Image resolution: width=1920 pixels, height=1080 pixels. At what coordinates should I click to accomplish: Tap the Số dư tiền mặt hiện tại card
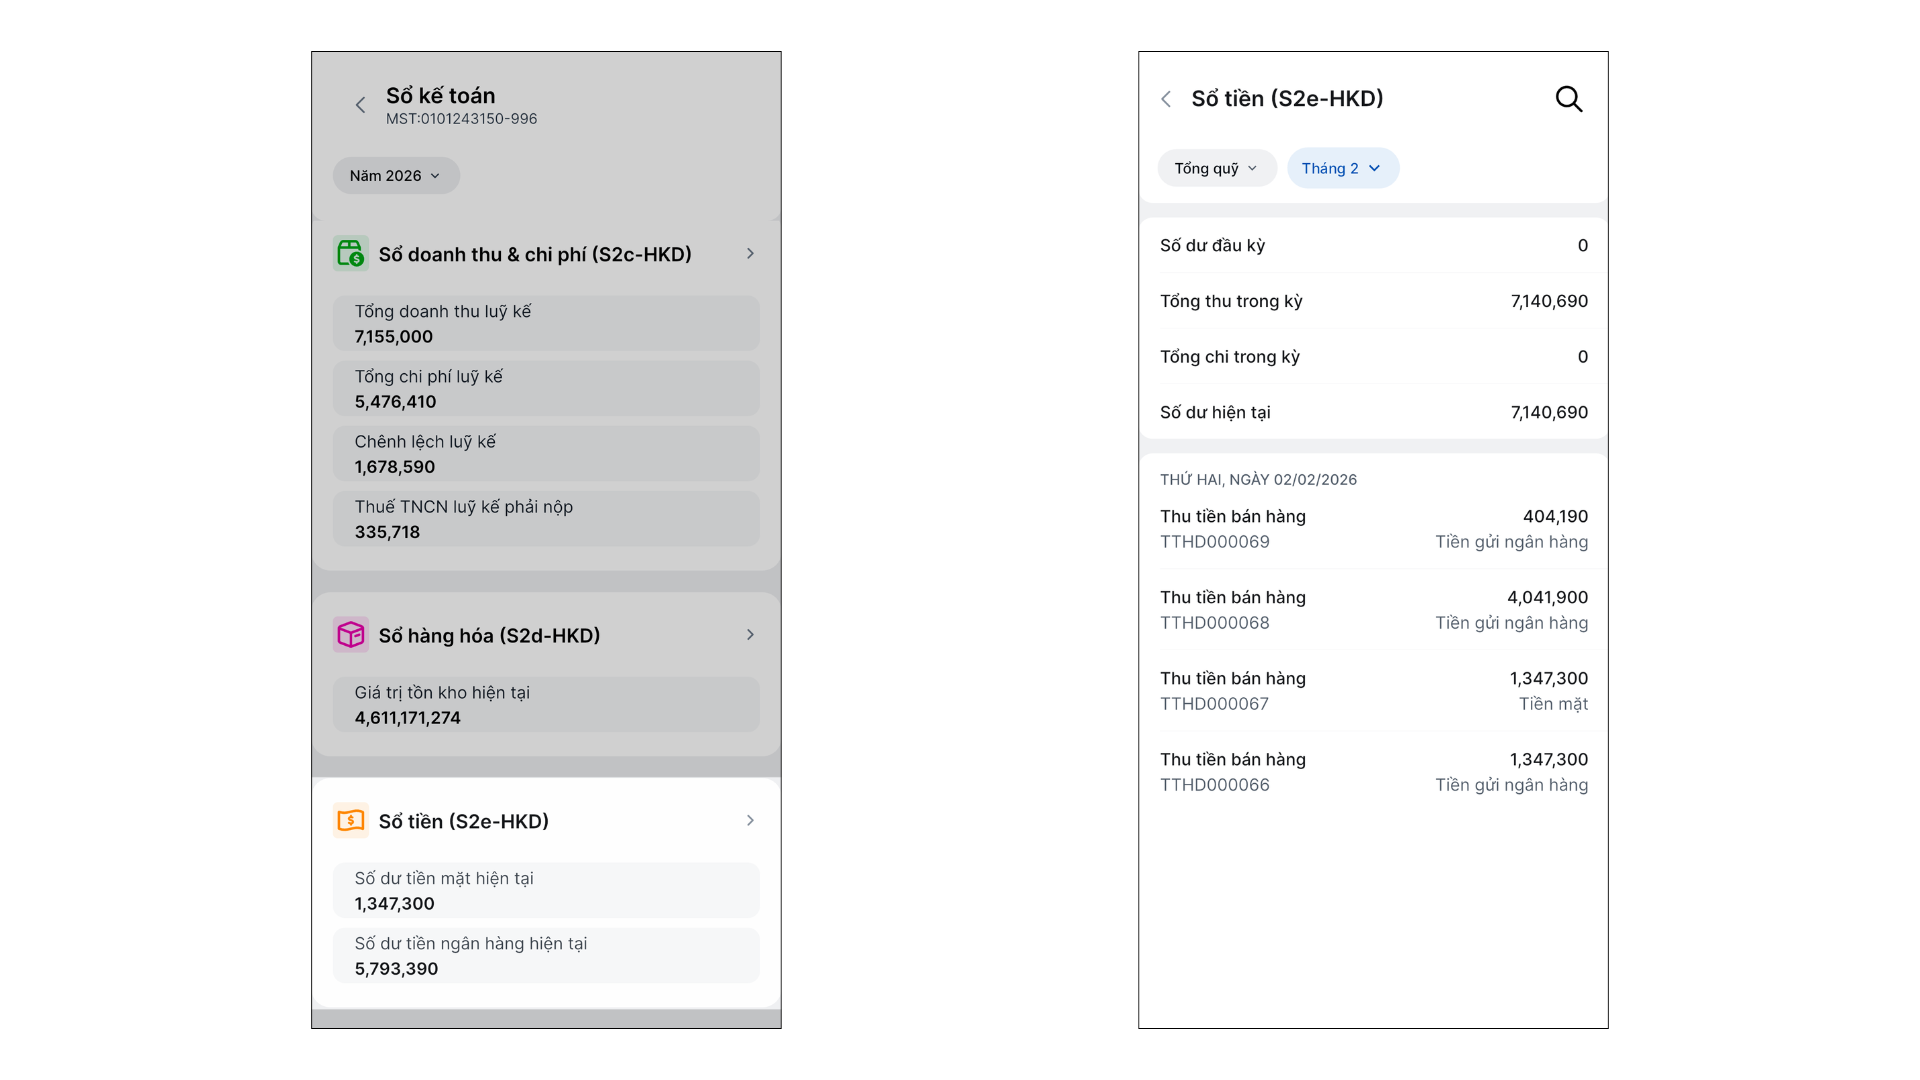546,891
